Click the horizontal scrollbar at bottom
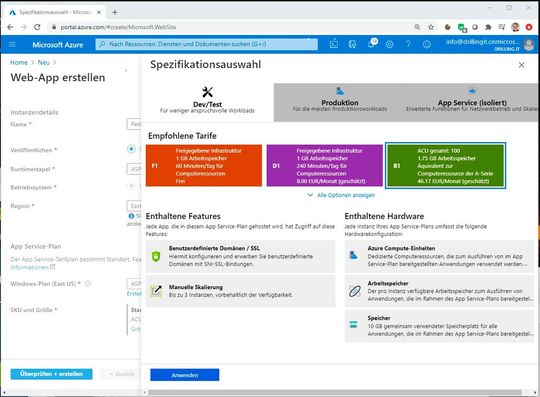This screenshot has width=540, height=397. 335,393
